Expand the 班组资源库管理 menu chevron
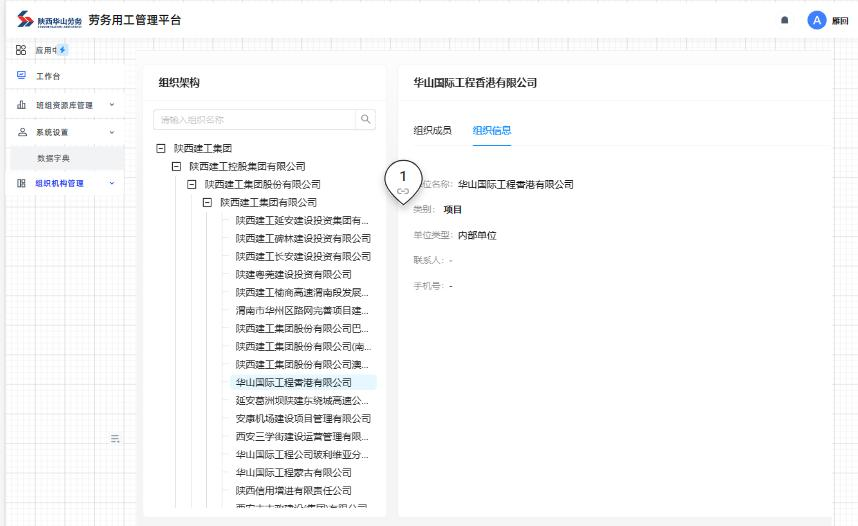 (x=112, y=105)
